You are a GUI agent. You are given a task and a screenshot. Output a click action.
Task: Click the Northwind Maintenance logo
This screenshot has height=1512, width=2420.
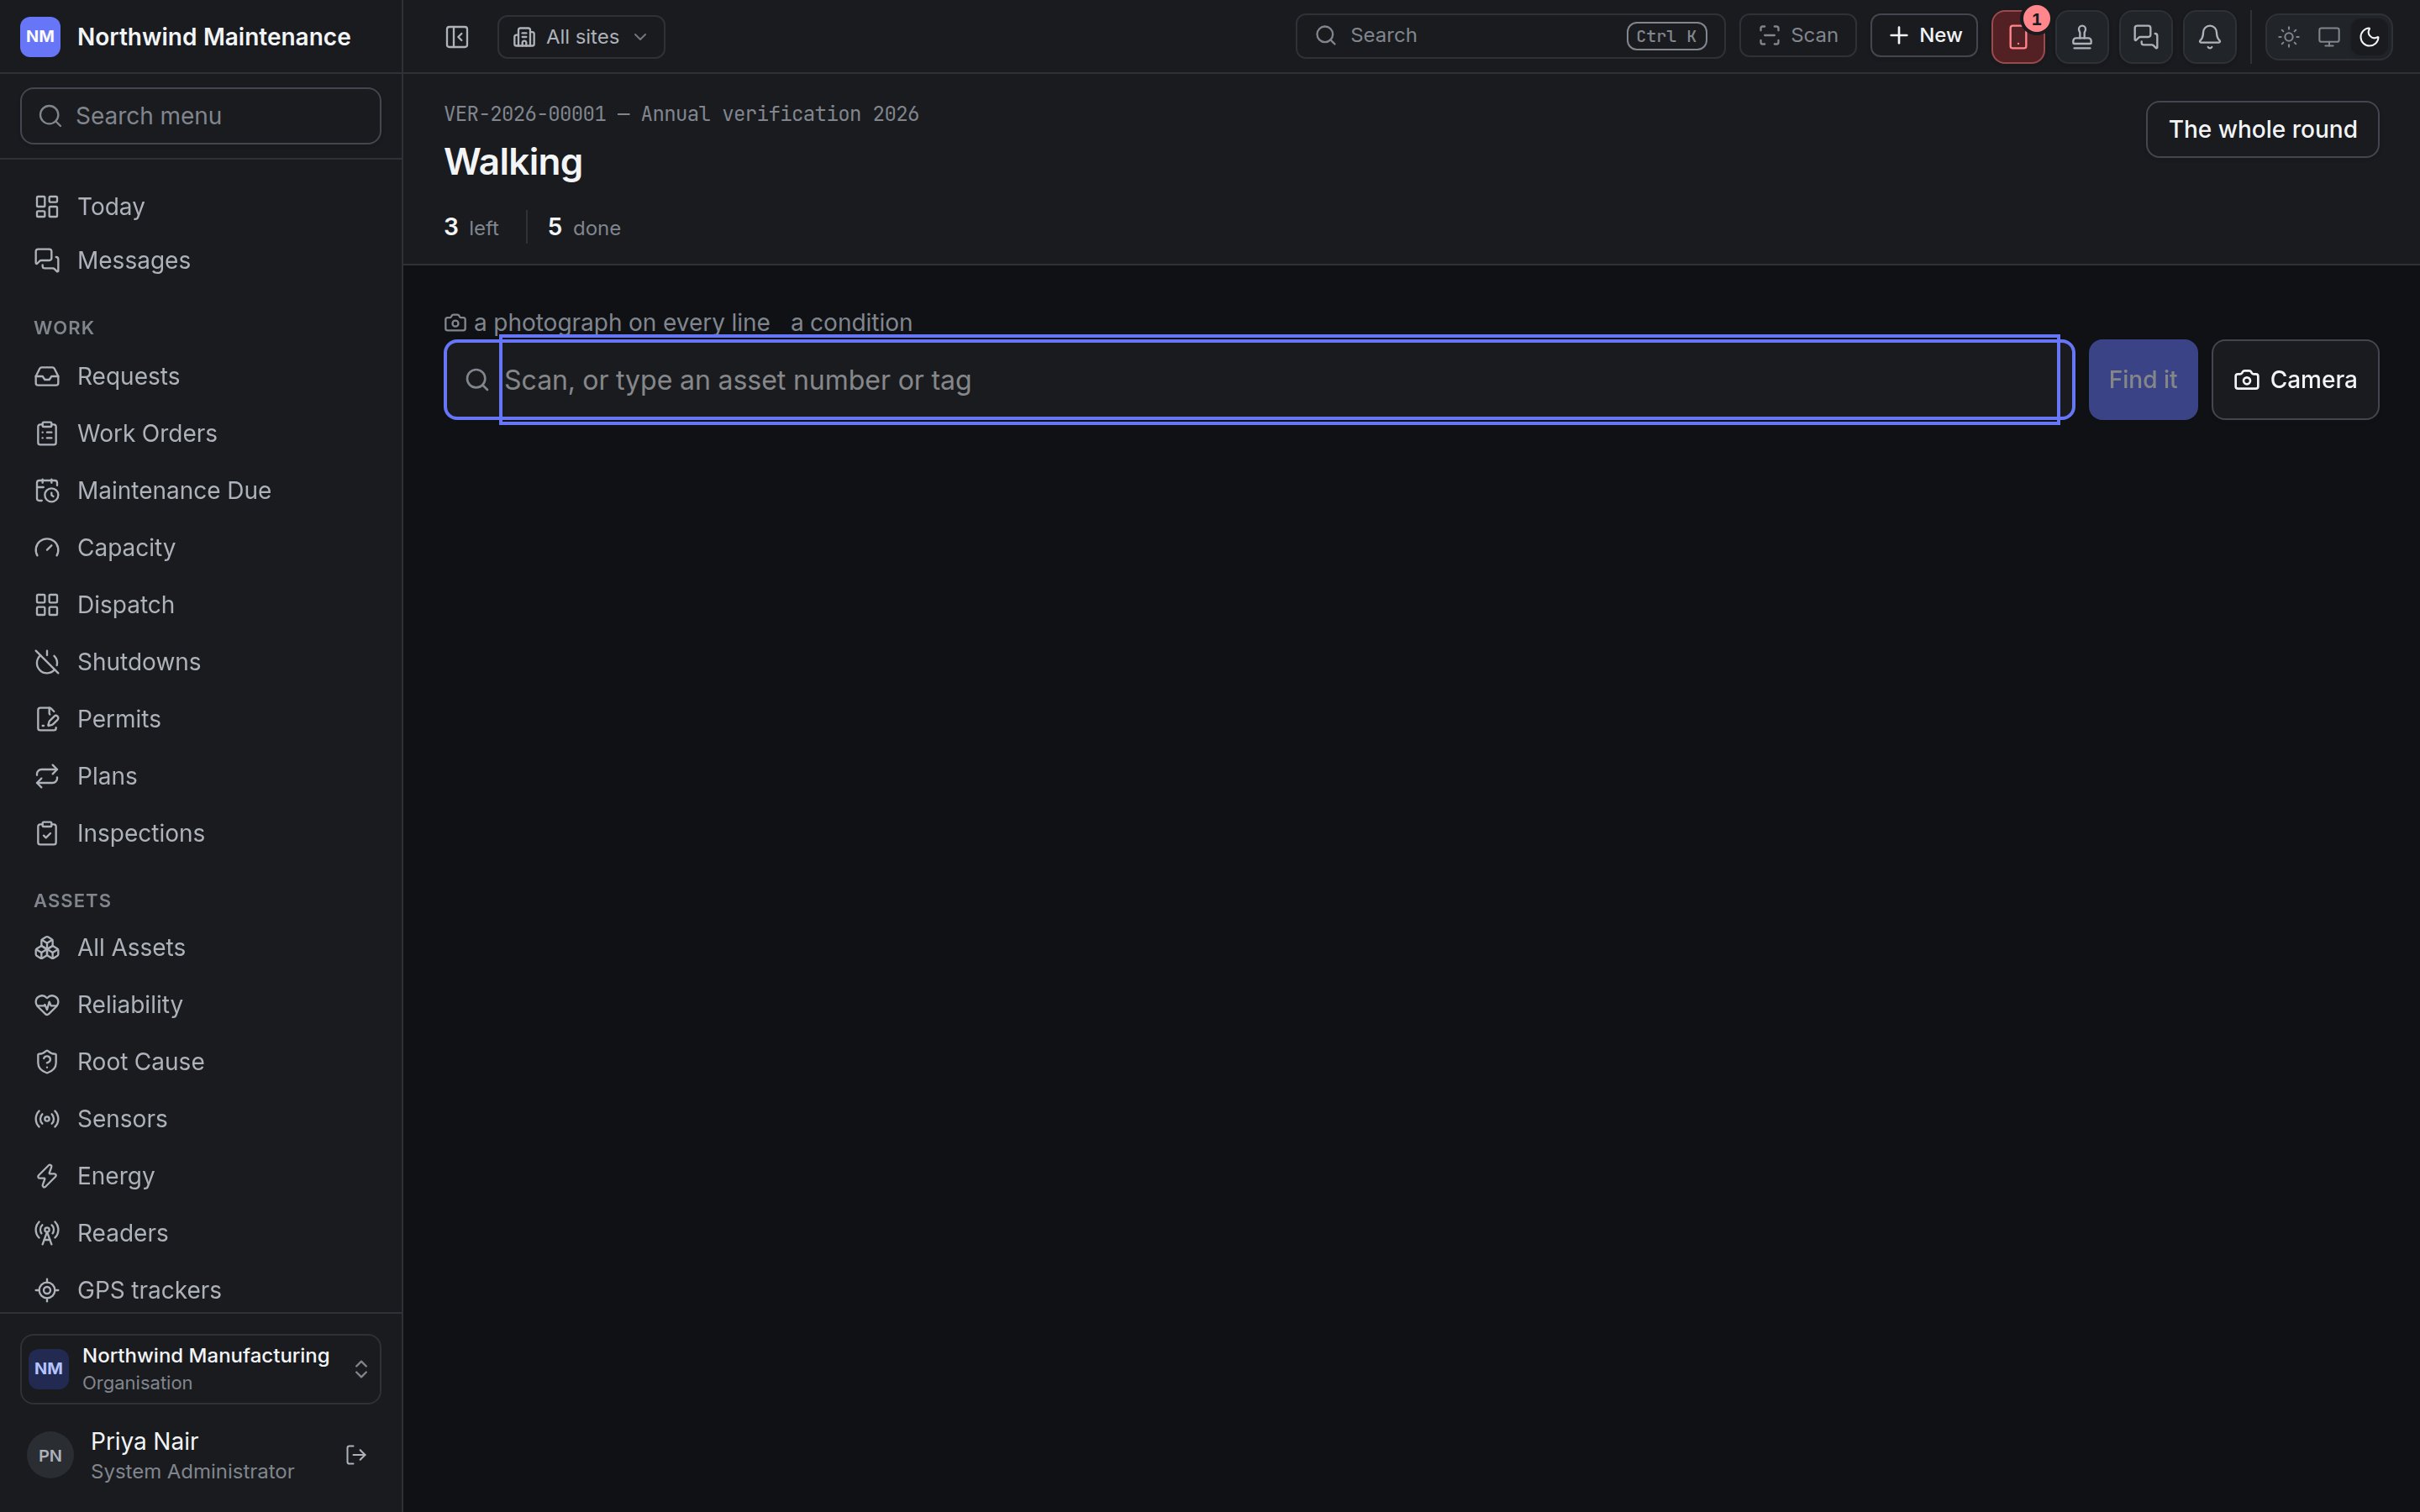(x=40, y=37)
